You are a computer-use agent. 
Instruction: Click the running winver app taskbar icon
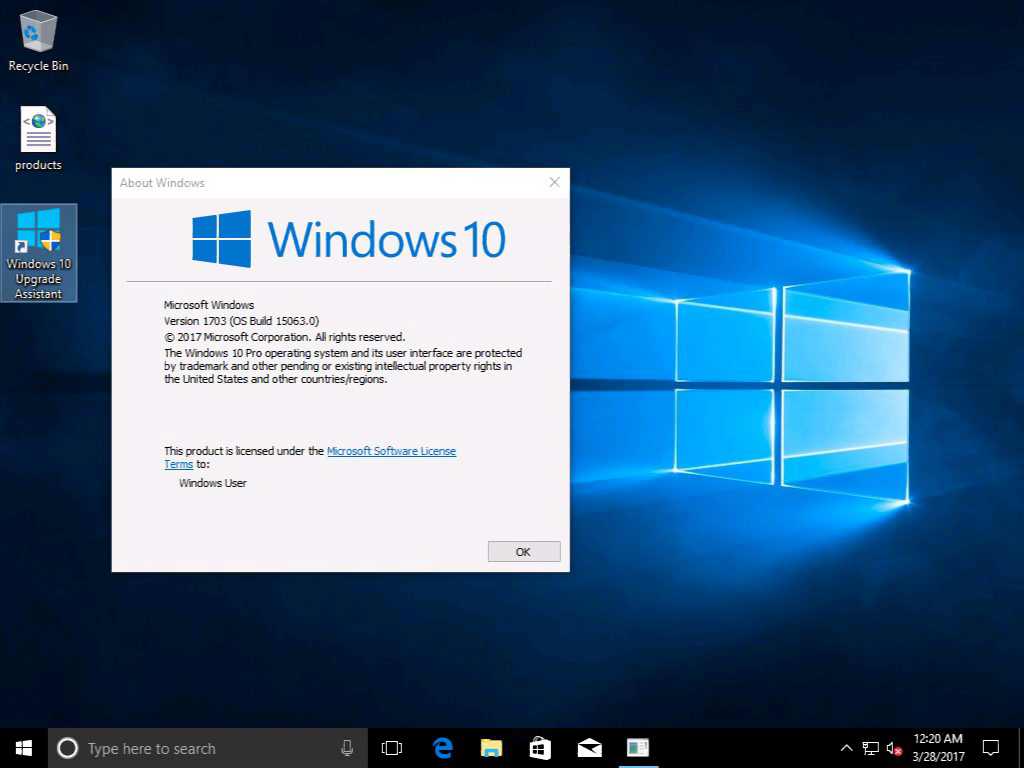pyautogui.click(x=638, y=748)
